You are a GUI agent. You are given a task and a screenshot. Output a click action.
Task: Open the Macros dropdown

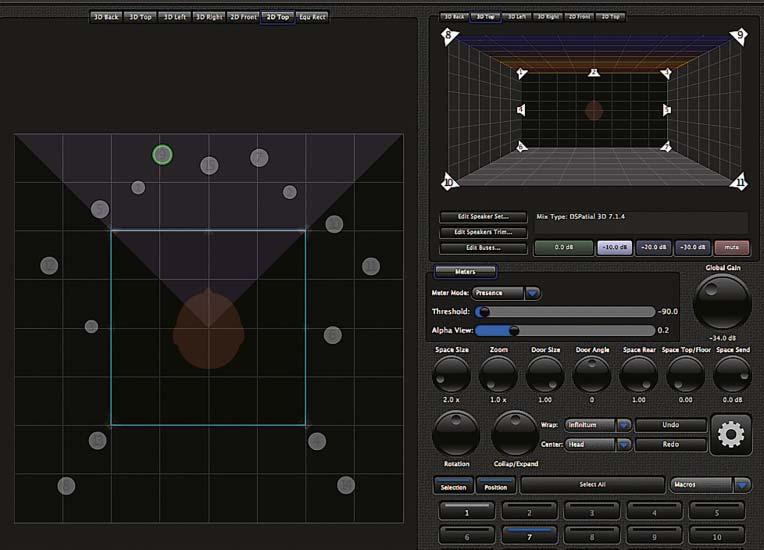click(x=711, y=485)
